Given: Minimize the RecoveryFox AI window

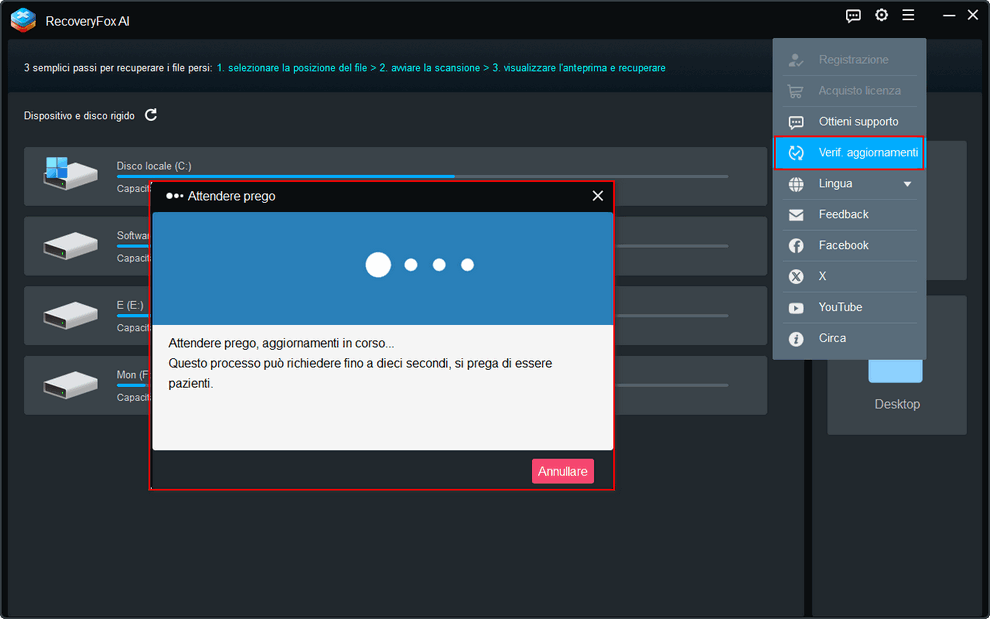Looking at the screenshot, I should [949, 16].
